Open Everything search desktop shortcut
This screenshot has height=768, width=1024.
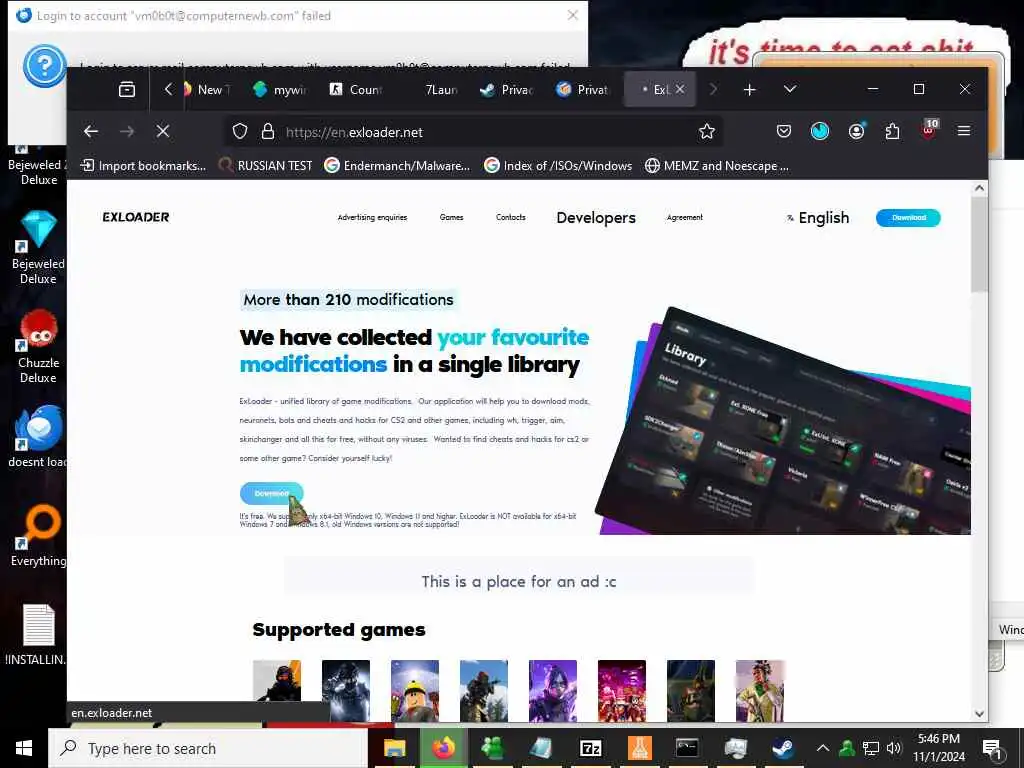pyautogui.click(x=38, y=536)
